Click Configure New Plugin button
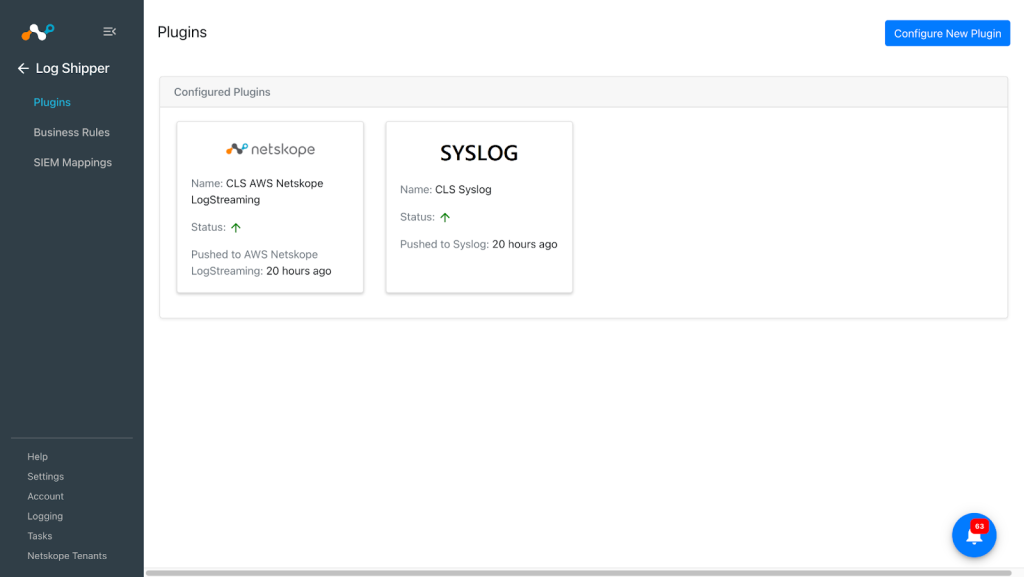 [947, 33]
